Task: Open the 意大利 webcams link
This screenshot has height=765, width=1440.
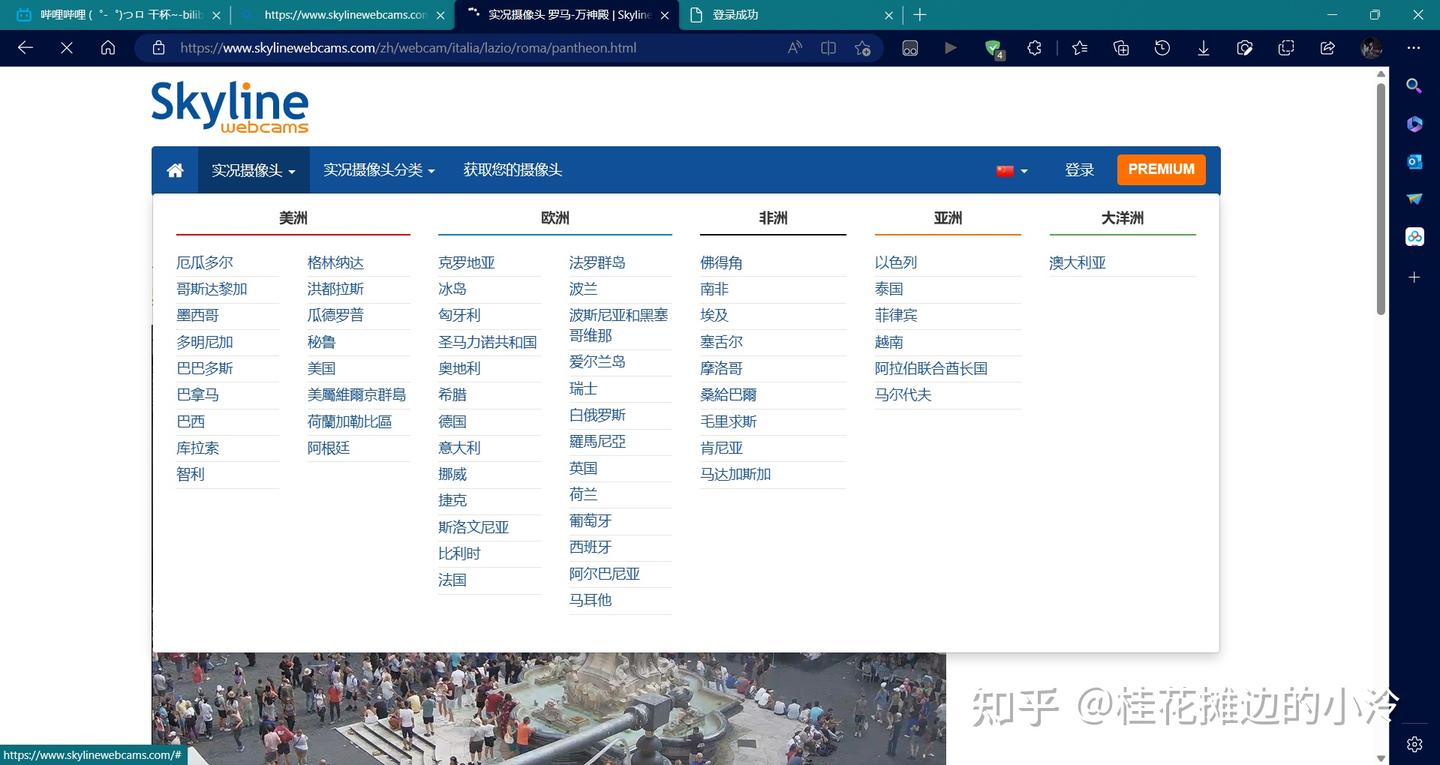Action: [x=459, y=447]
